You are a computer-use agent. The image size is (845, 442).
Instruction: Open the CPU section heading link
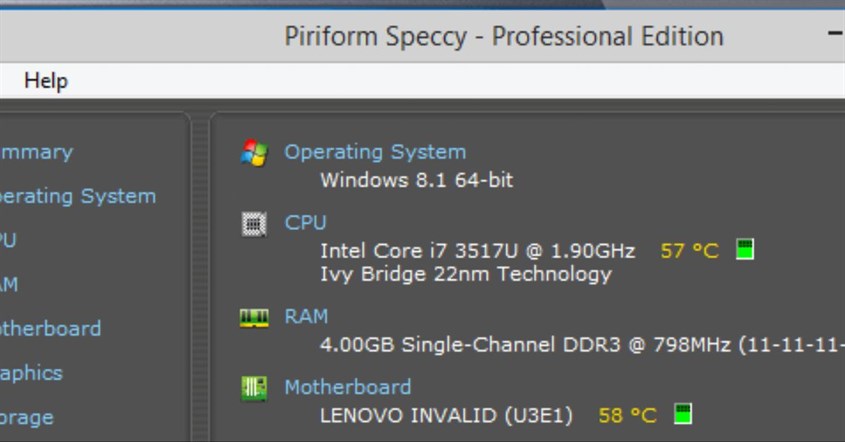(x=306, y=223)
